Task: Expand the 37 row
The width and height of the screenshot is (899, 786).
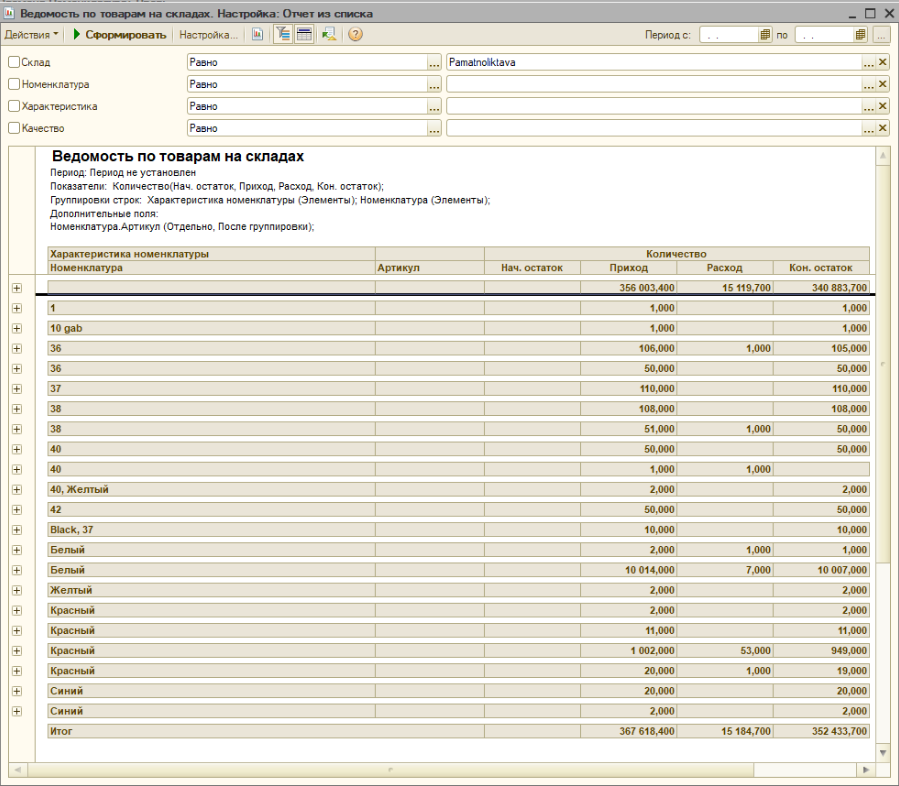Action: tap(17, 389)
